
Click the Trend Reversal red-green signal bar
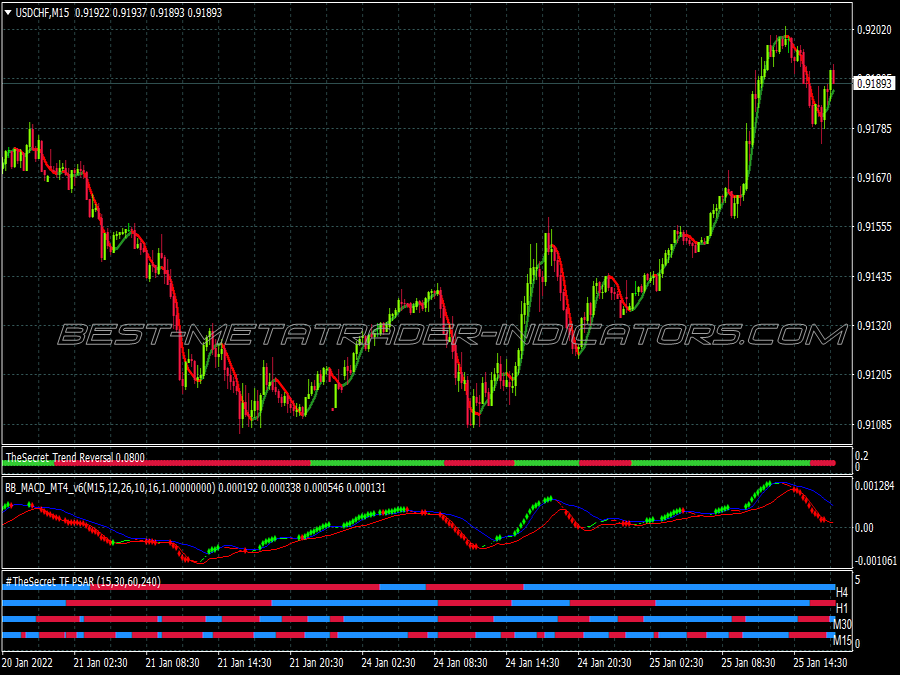coord(419,463)
